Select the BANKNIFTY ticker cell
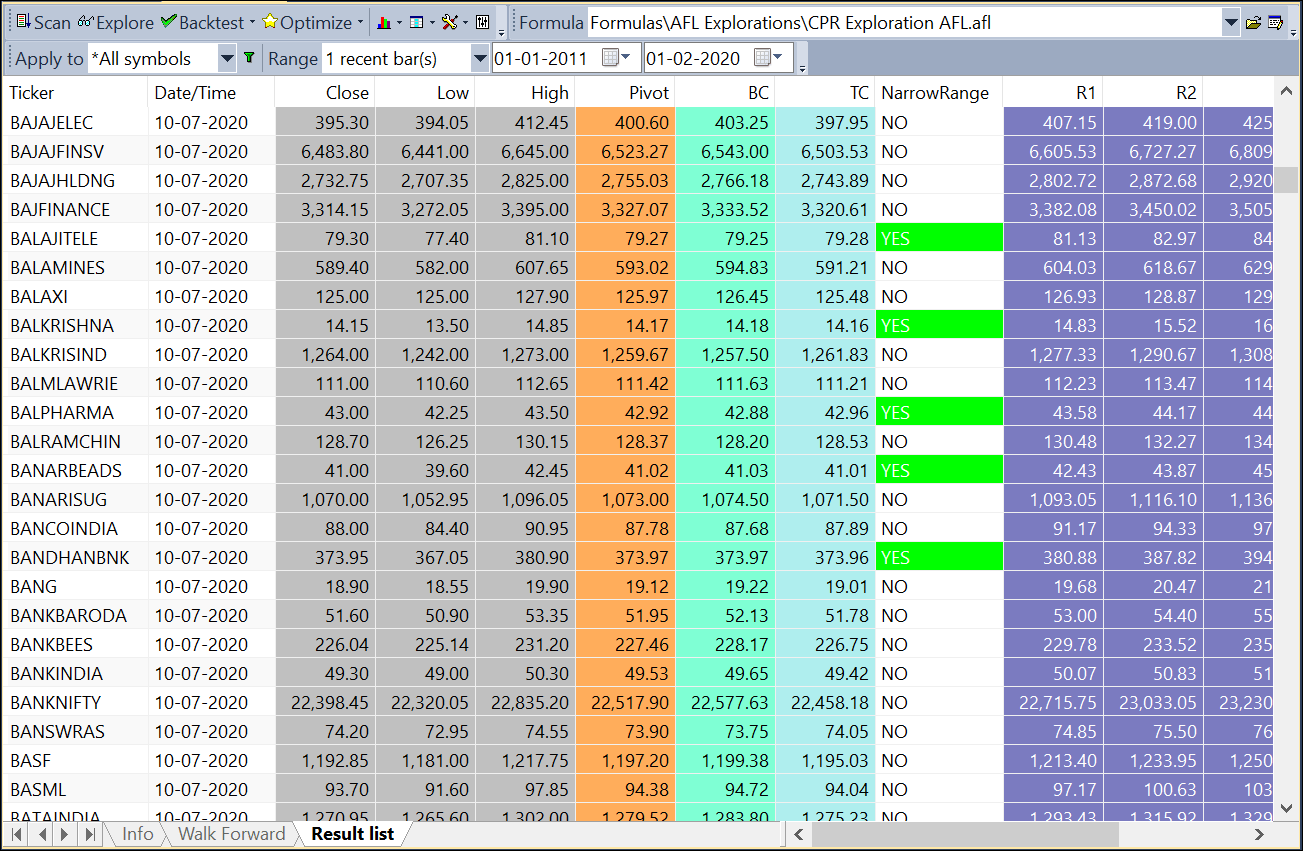Viewport: 1303px width, 851px height. tap(75, 703)
